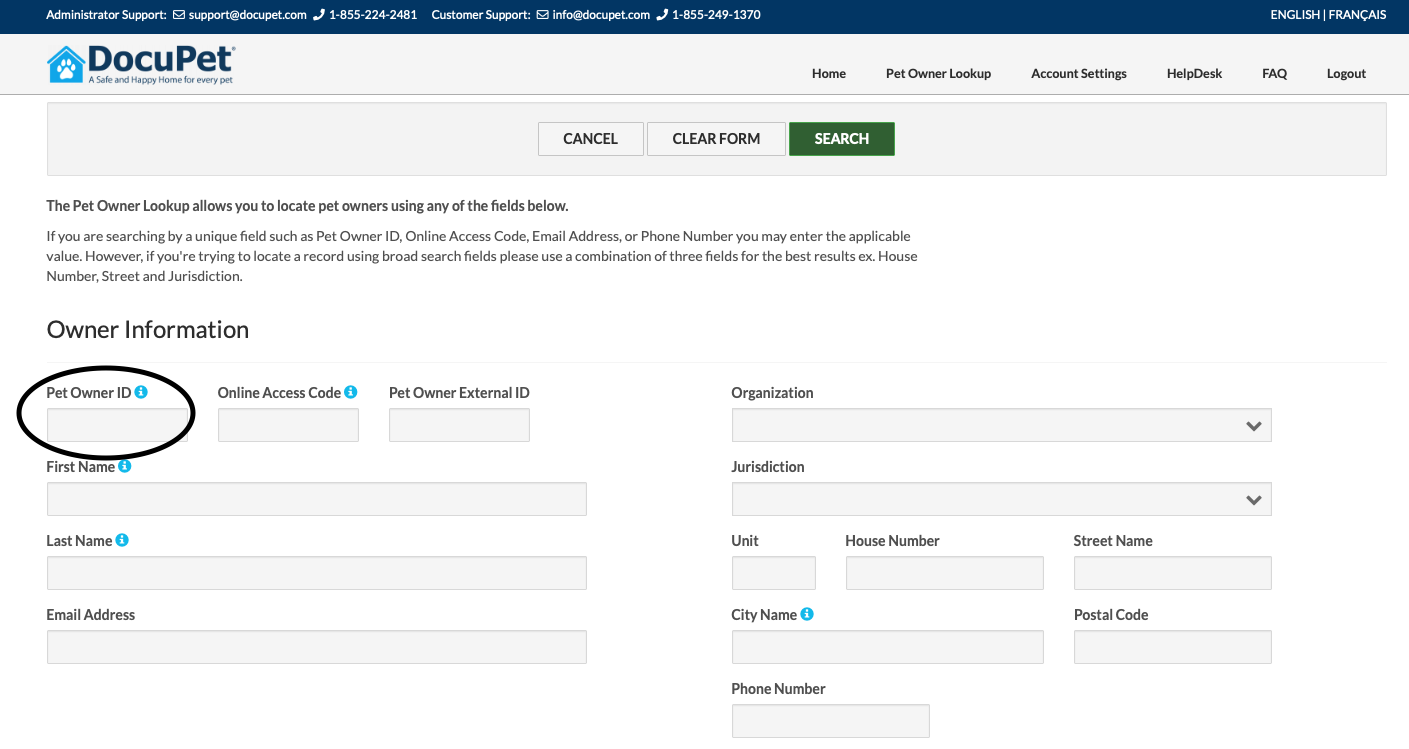Screen dimensions: 1409x749
Task: Go to the Home menu item
Action: click(x=828, y=73)
